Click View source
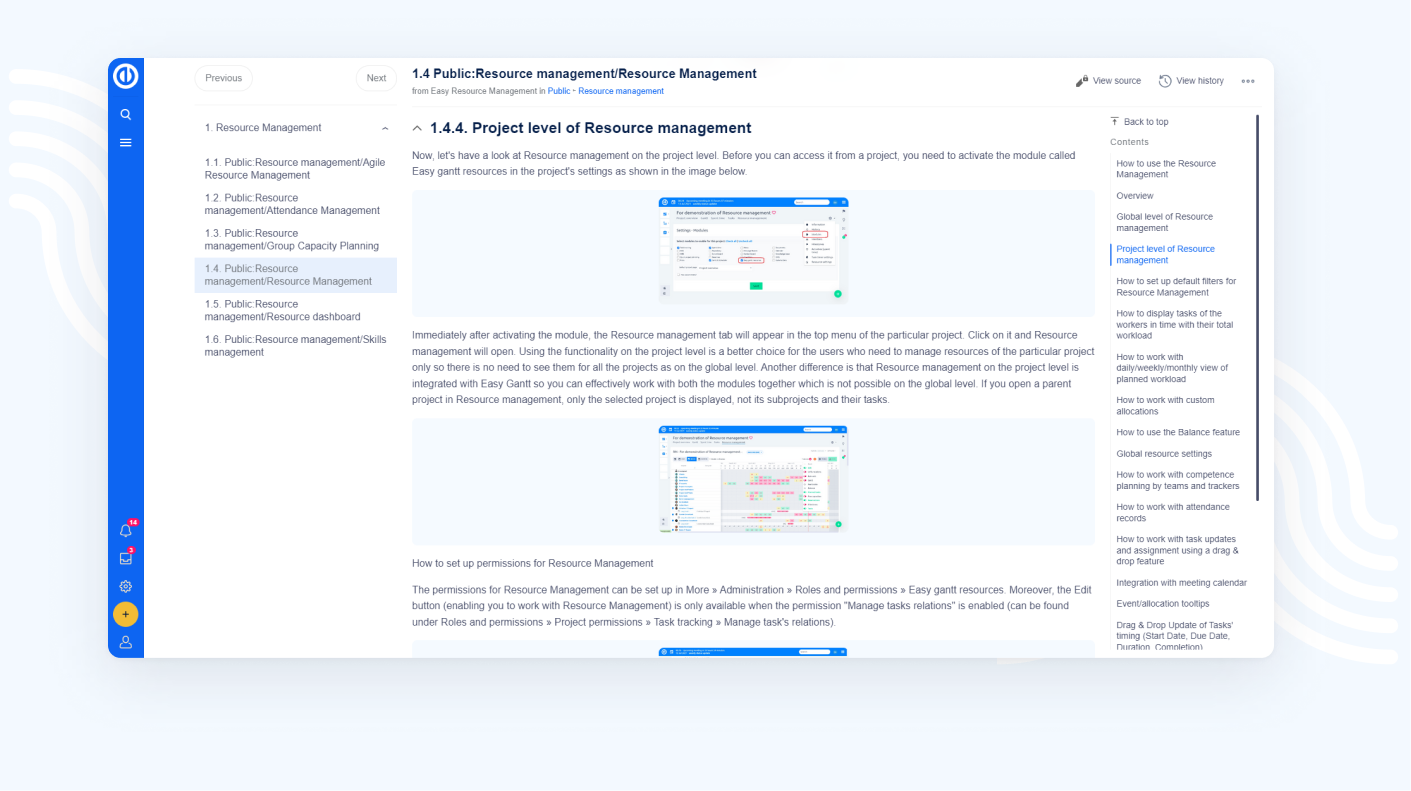The image size is (1411, 791). [x=1108, y=81]
